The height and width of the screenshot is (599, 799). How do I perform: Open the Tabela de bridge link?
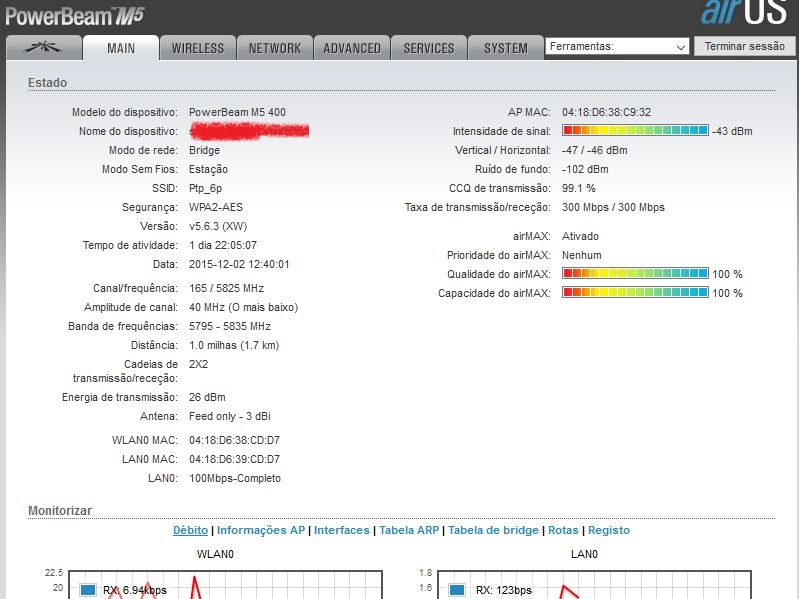pos(493,530)
